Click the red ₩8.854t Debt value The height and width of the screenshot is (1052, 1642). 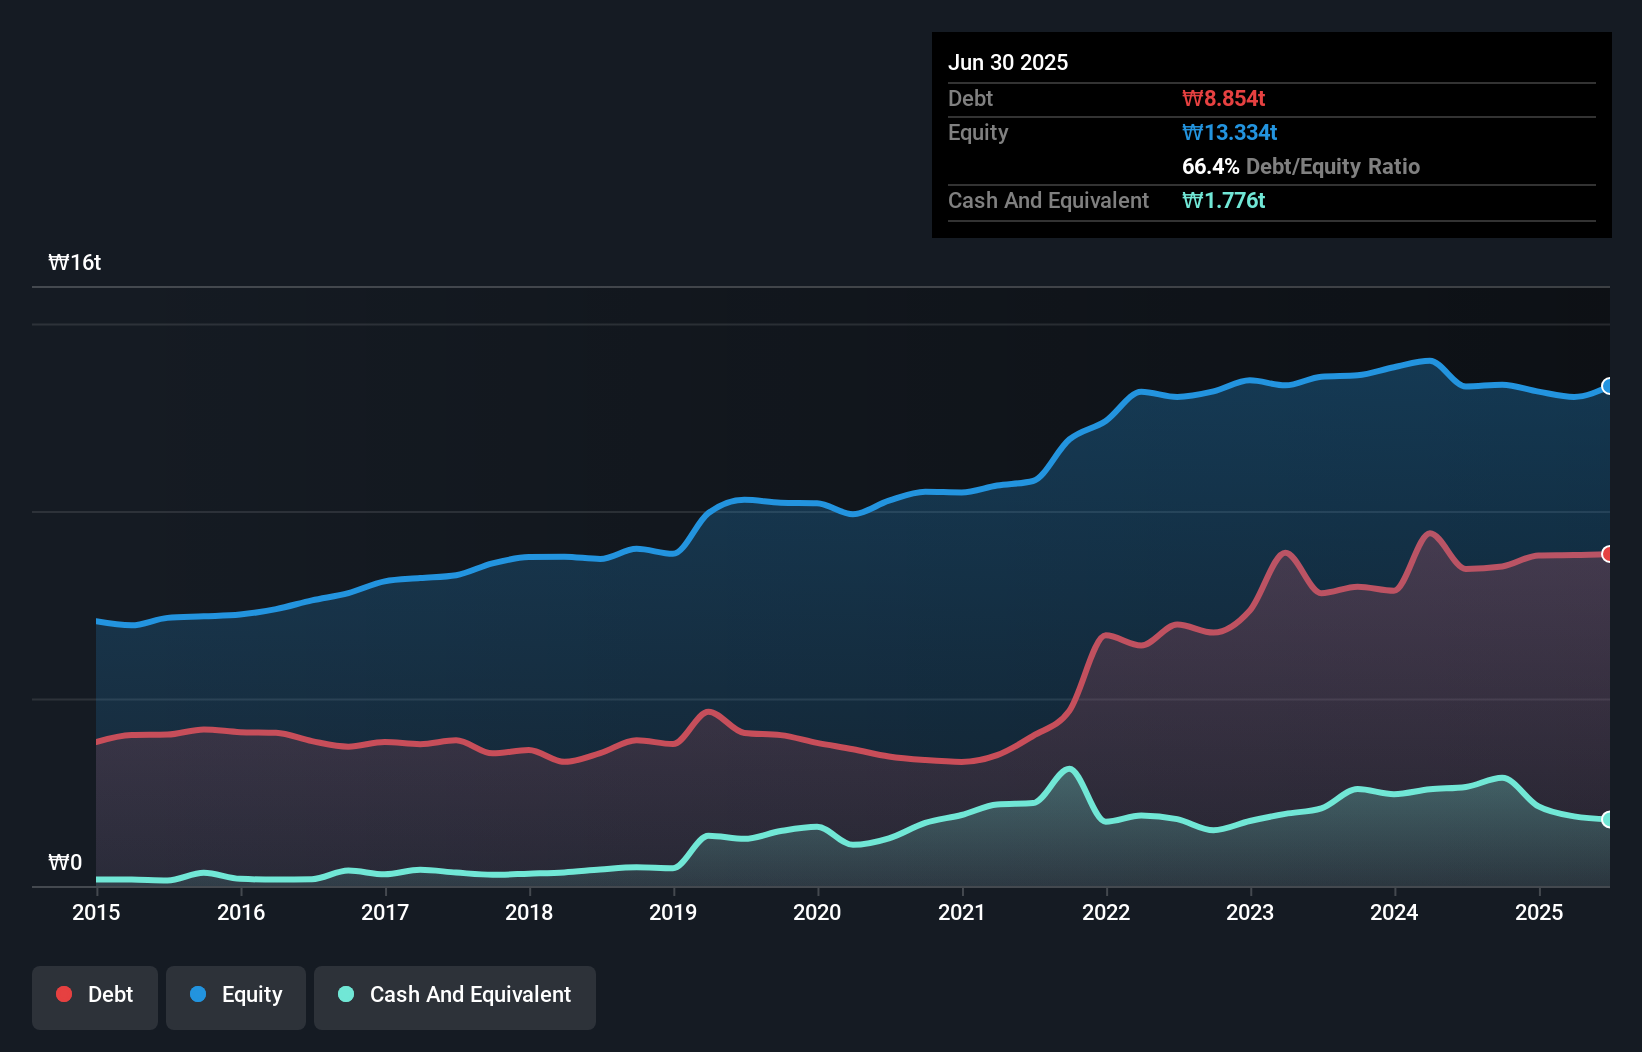click(1224, 98)
